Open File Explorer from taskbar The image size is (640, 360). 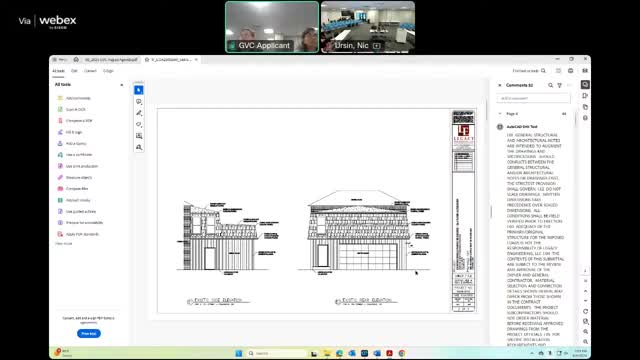point(327,353)
